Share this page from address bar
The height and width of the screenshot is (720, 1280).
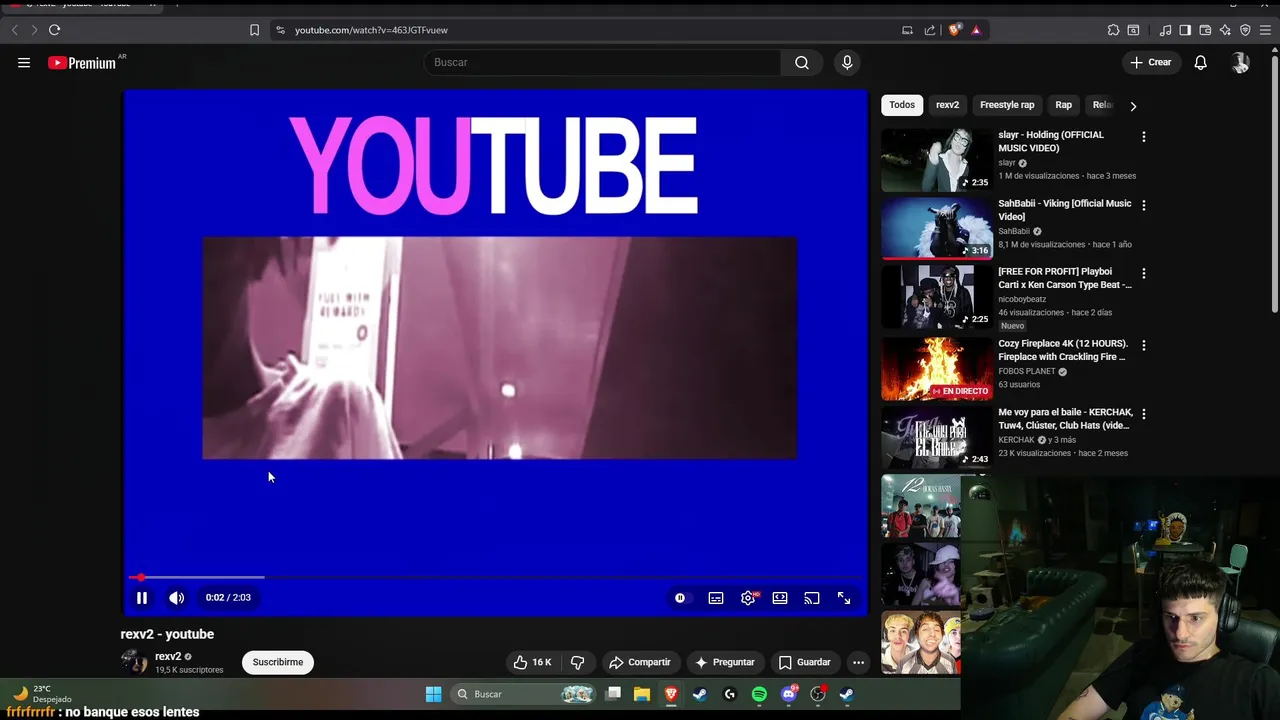930,30
